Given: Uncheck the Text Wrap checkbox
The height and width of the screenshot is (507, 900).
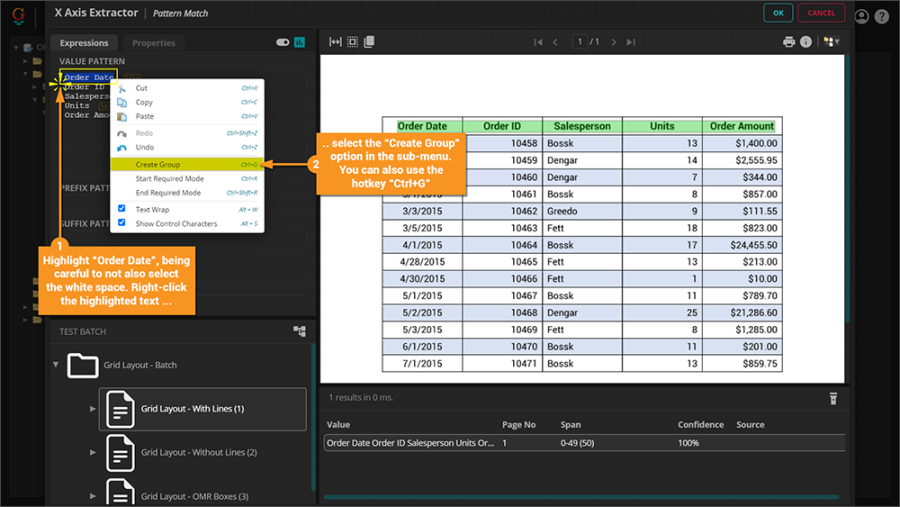Looking at the screenshot, I should pyautogui.click(x=122, y=209).
